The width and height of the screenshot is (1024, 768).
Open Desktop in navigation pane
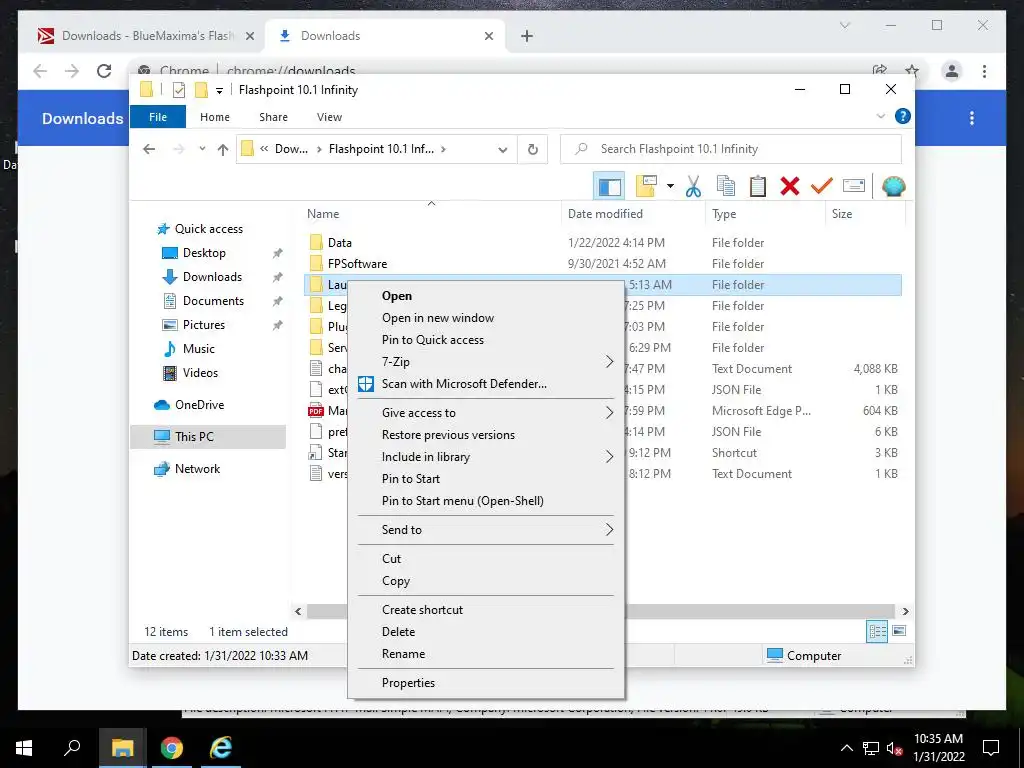204,253
